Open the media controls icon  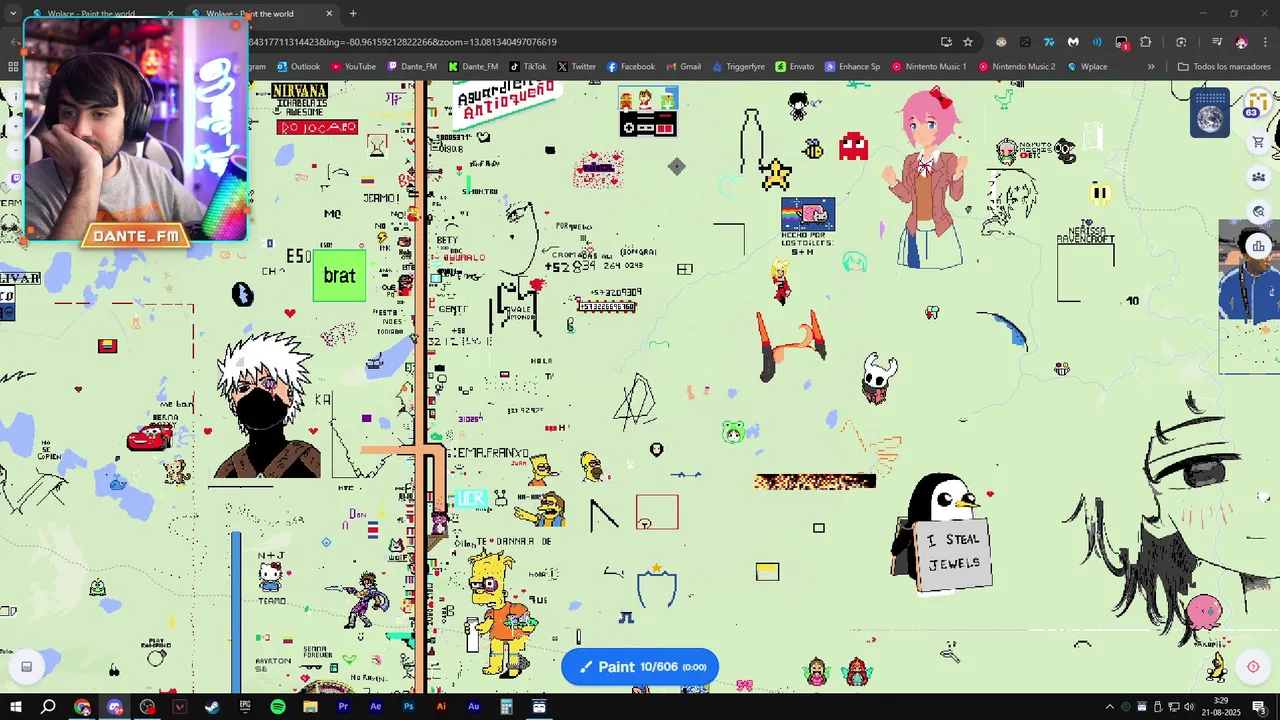(1217, 42)
